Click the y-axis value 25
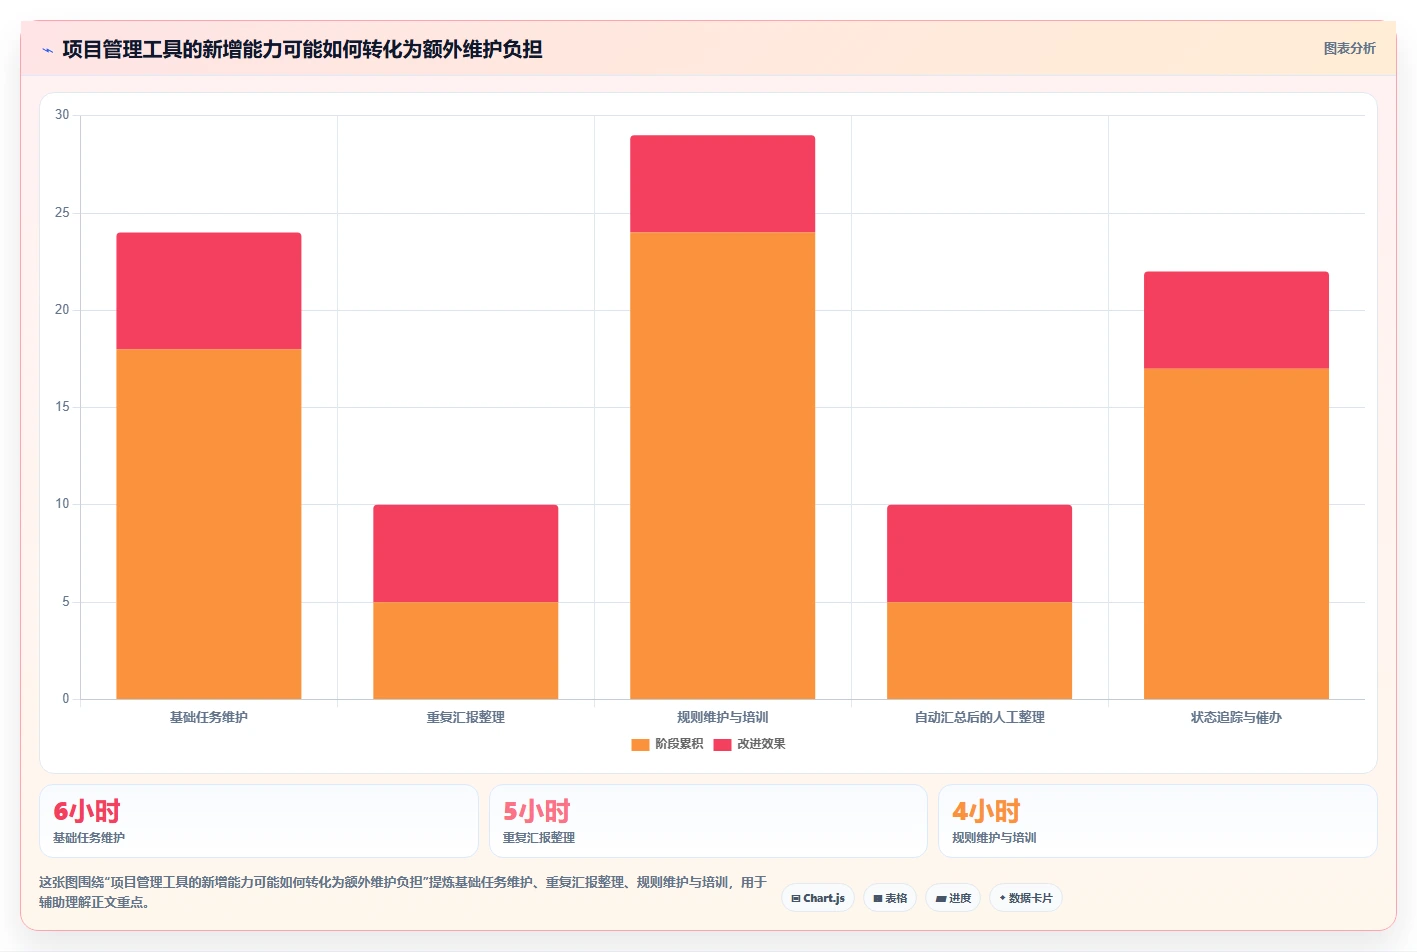Screen dimensions: 1417x952 (62, 213)
